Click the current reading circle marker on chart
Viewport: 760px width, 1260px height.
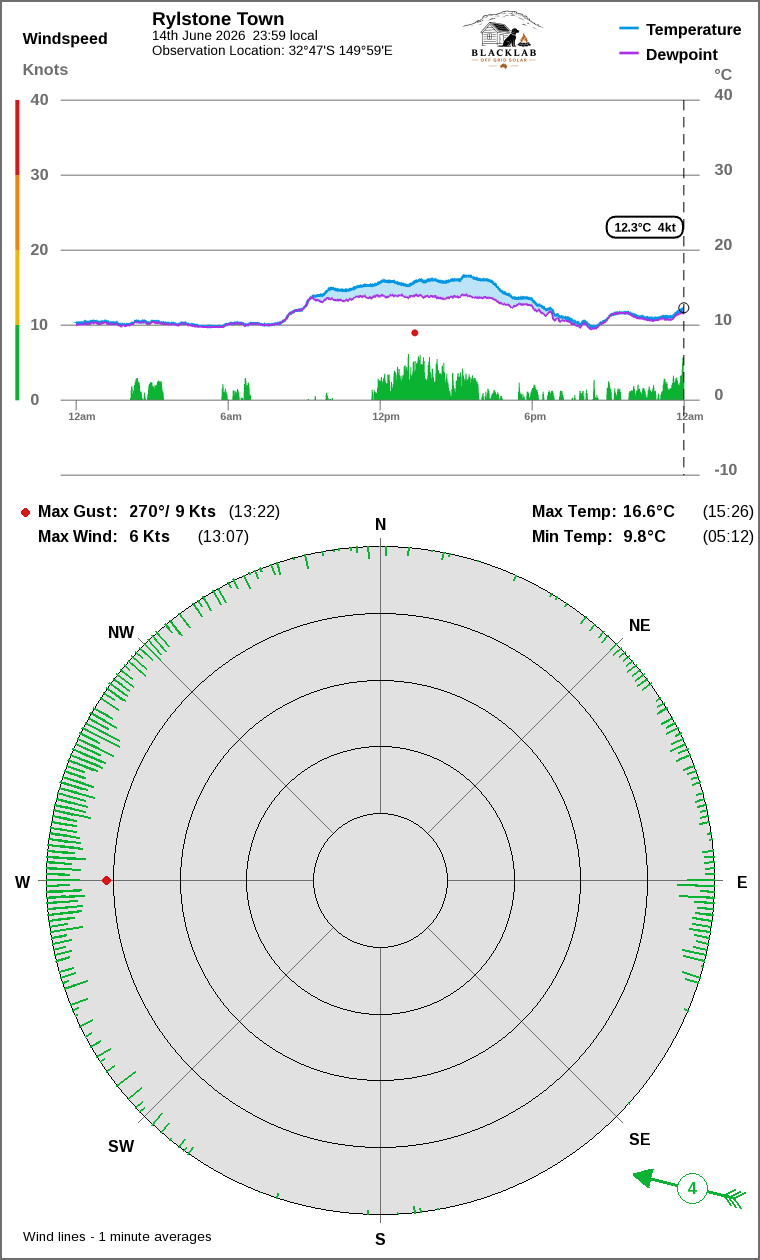[x=684, y=308]
